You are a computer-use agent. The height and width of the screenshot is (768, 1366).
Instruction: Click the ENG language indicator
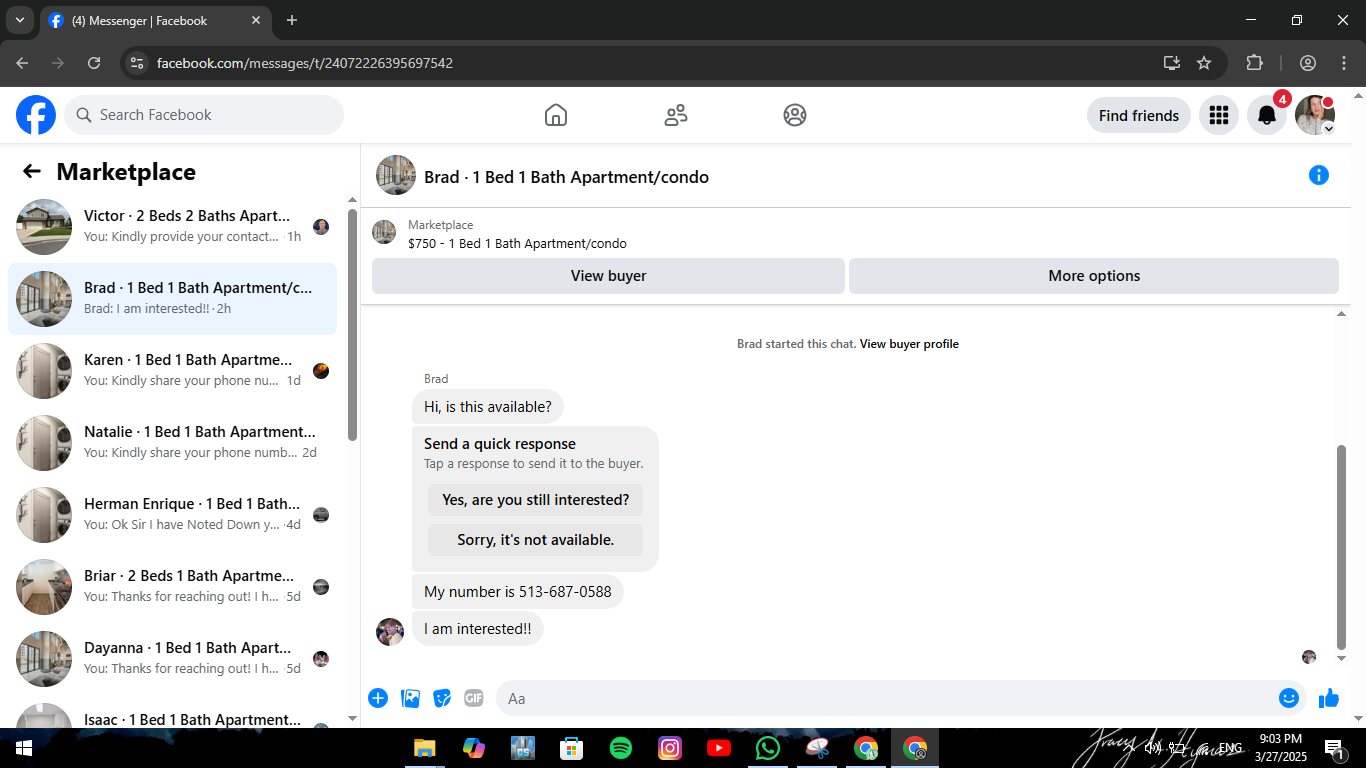pyautogui.click(x=1230, y=748)
